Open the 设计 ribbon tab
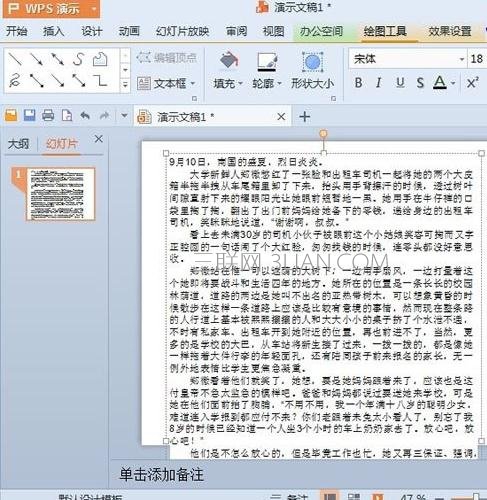Screen dimensions: 487x500 91,31
